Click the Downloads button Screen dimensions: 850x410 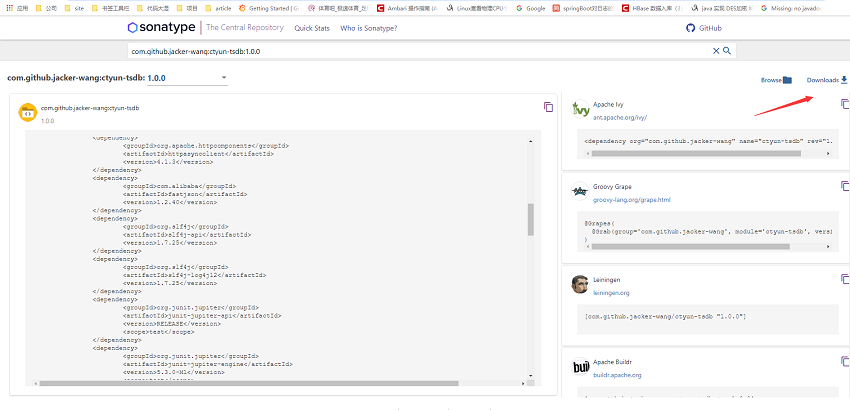[x=827, y=80]
